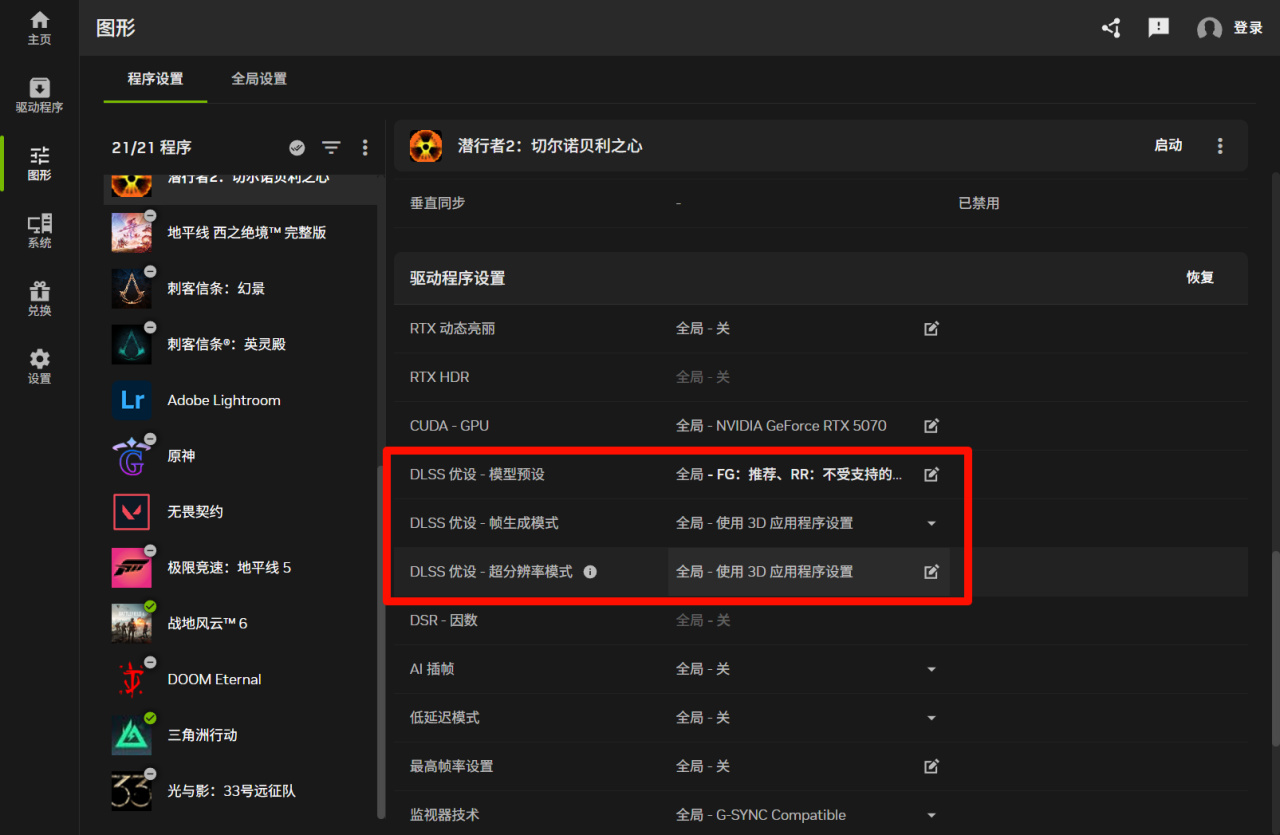Click the 全局 - G-SYNC Compatible value
Viewport: 1280px width, 835px height.
coord(761,815)
